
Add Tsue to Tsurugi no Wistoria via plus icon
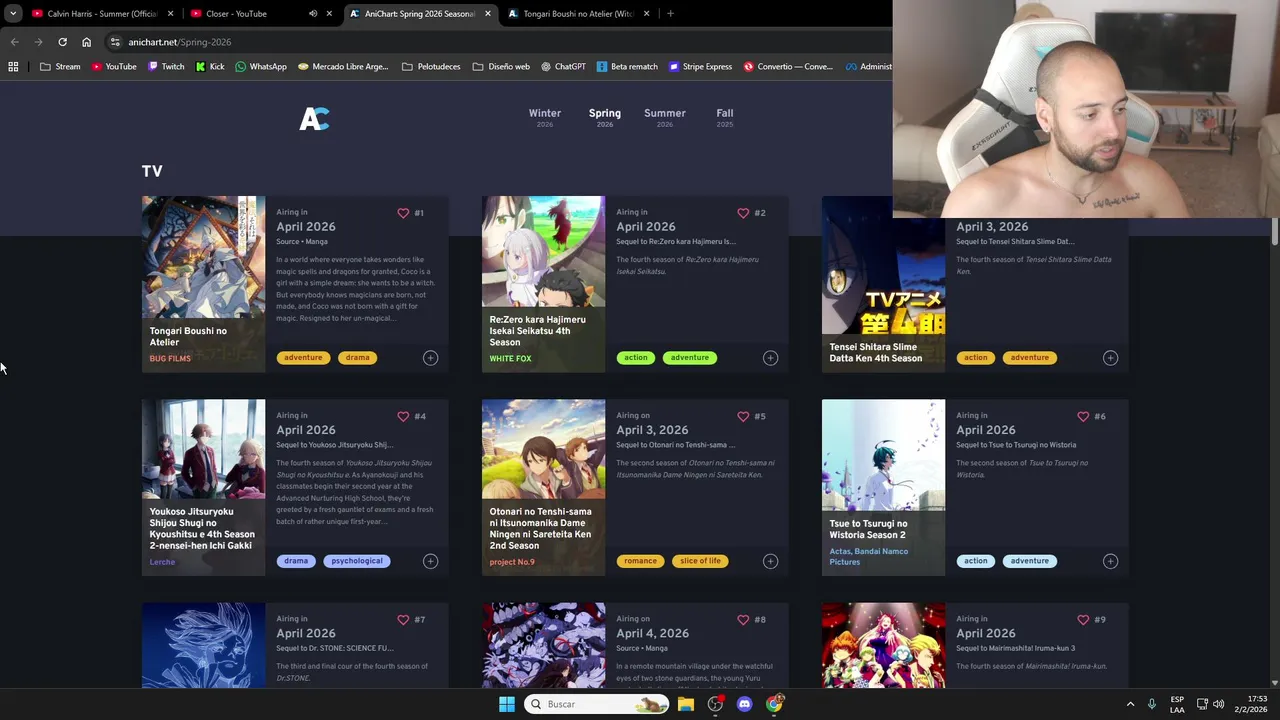coord(1110,561)
